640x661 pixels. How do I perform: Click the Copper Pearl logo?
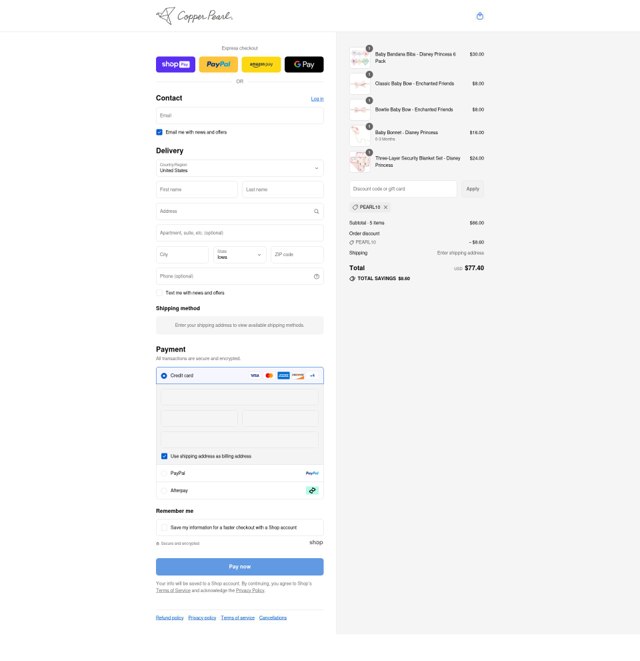click(x=194, y=16)
